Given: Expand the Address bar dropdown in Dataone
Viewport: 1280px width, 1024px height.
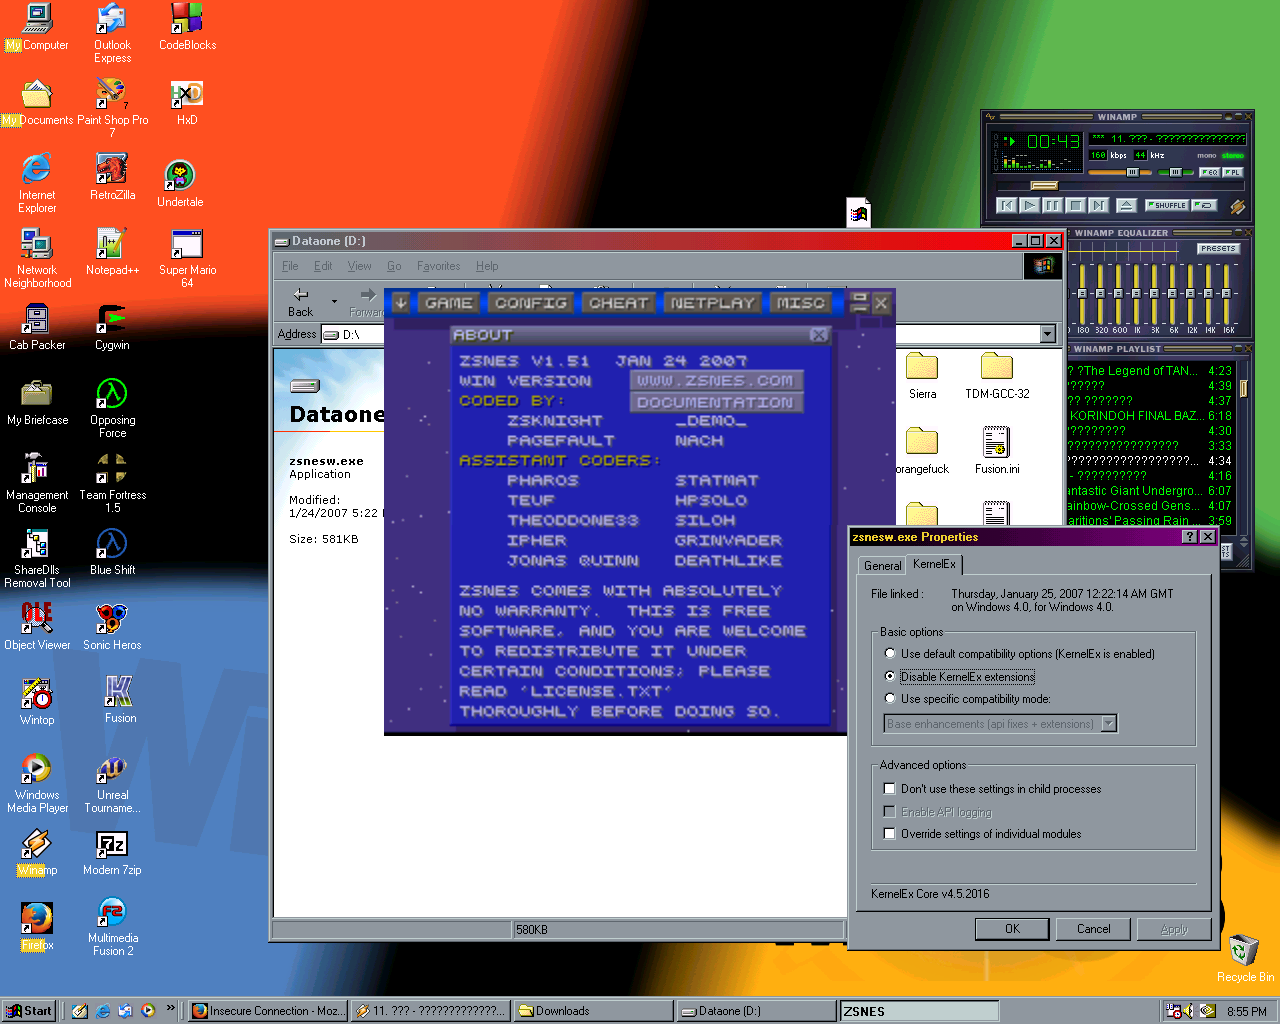Looking at the screenshot, I should click(1048, 334).
